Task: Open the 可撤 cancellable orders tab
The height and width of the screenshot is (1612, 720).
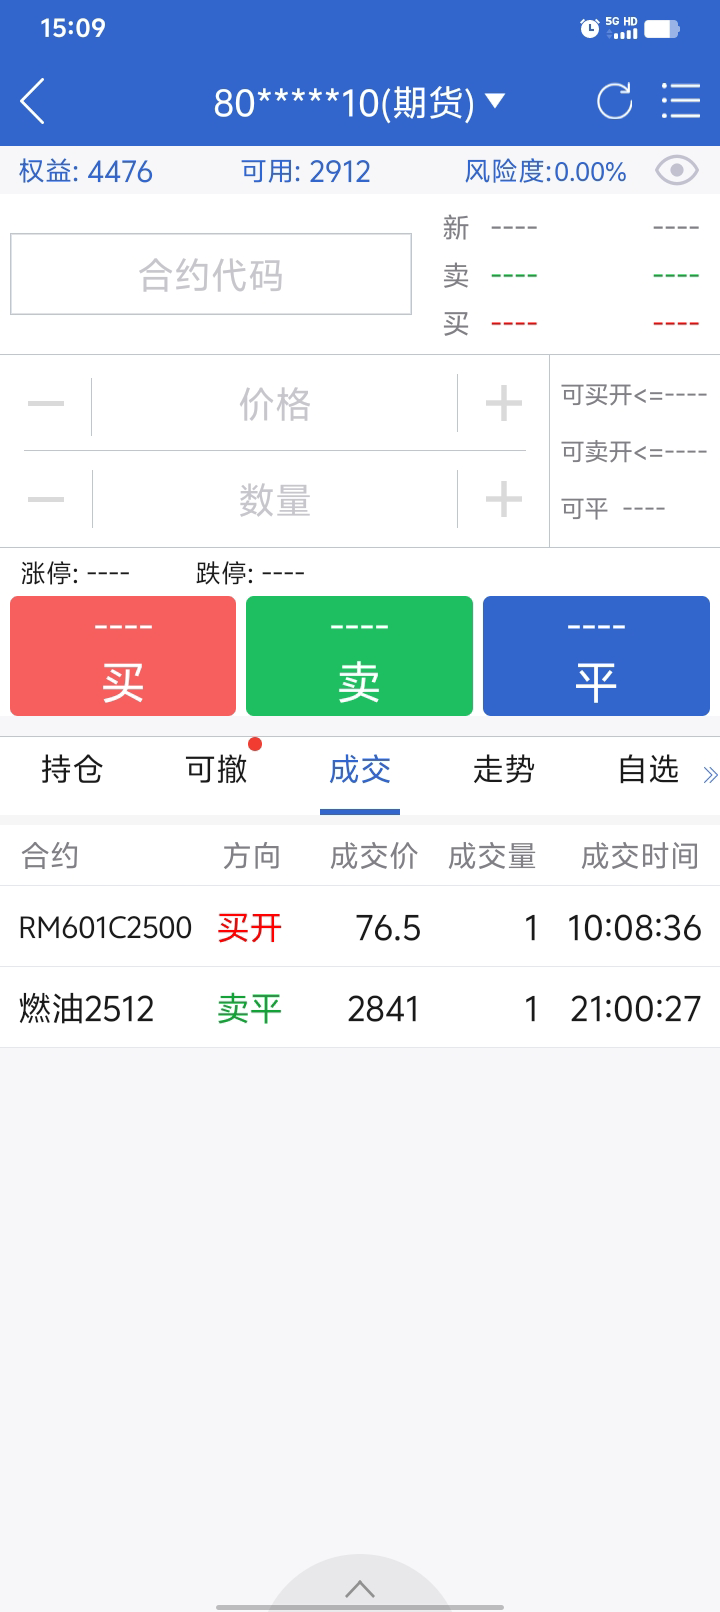Action: pyautogui.click(x=216, y=769)
